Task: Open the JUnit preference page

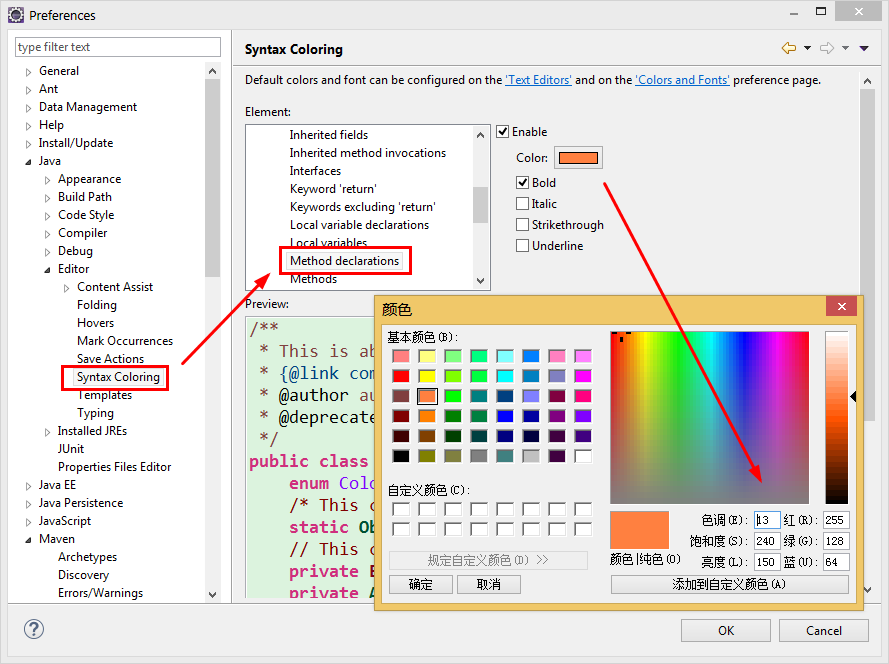Action: pos(71,449)
